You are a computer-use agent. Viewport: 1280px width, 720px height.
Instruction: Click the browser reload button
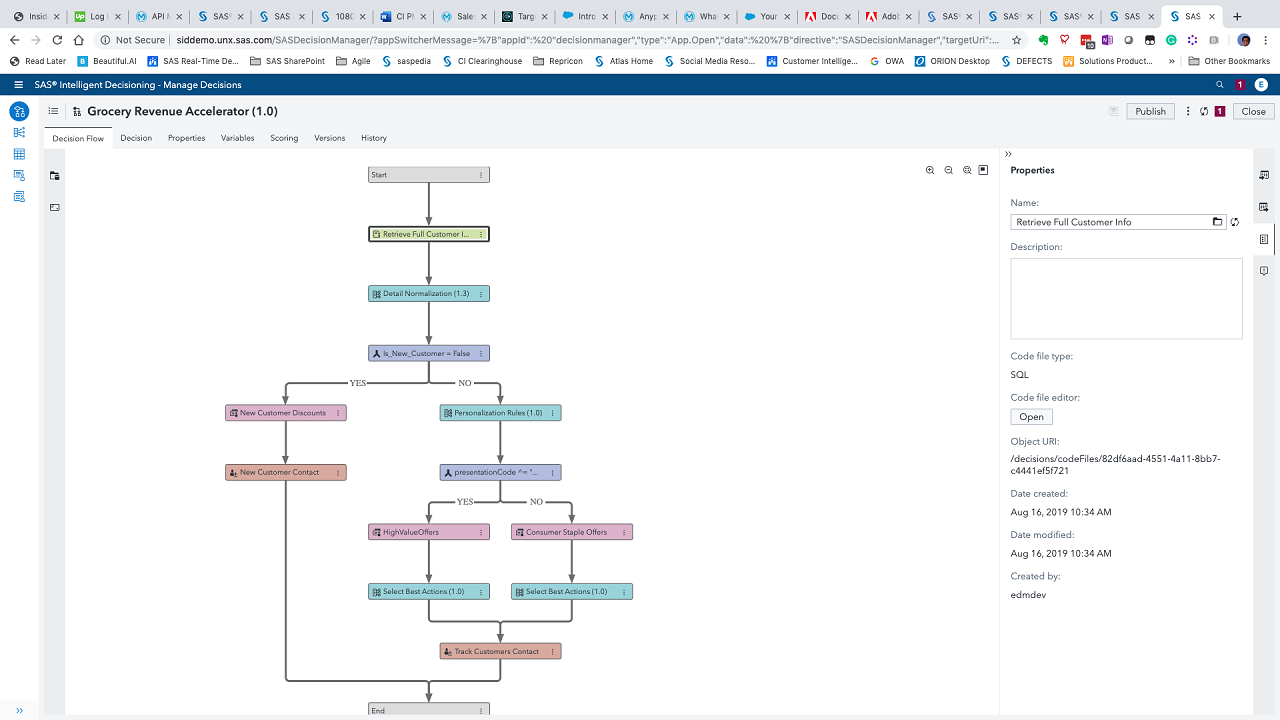tap(57, 40)
